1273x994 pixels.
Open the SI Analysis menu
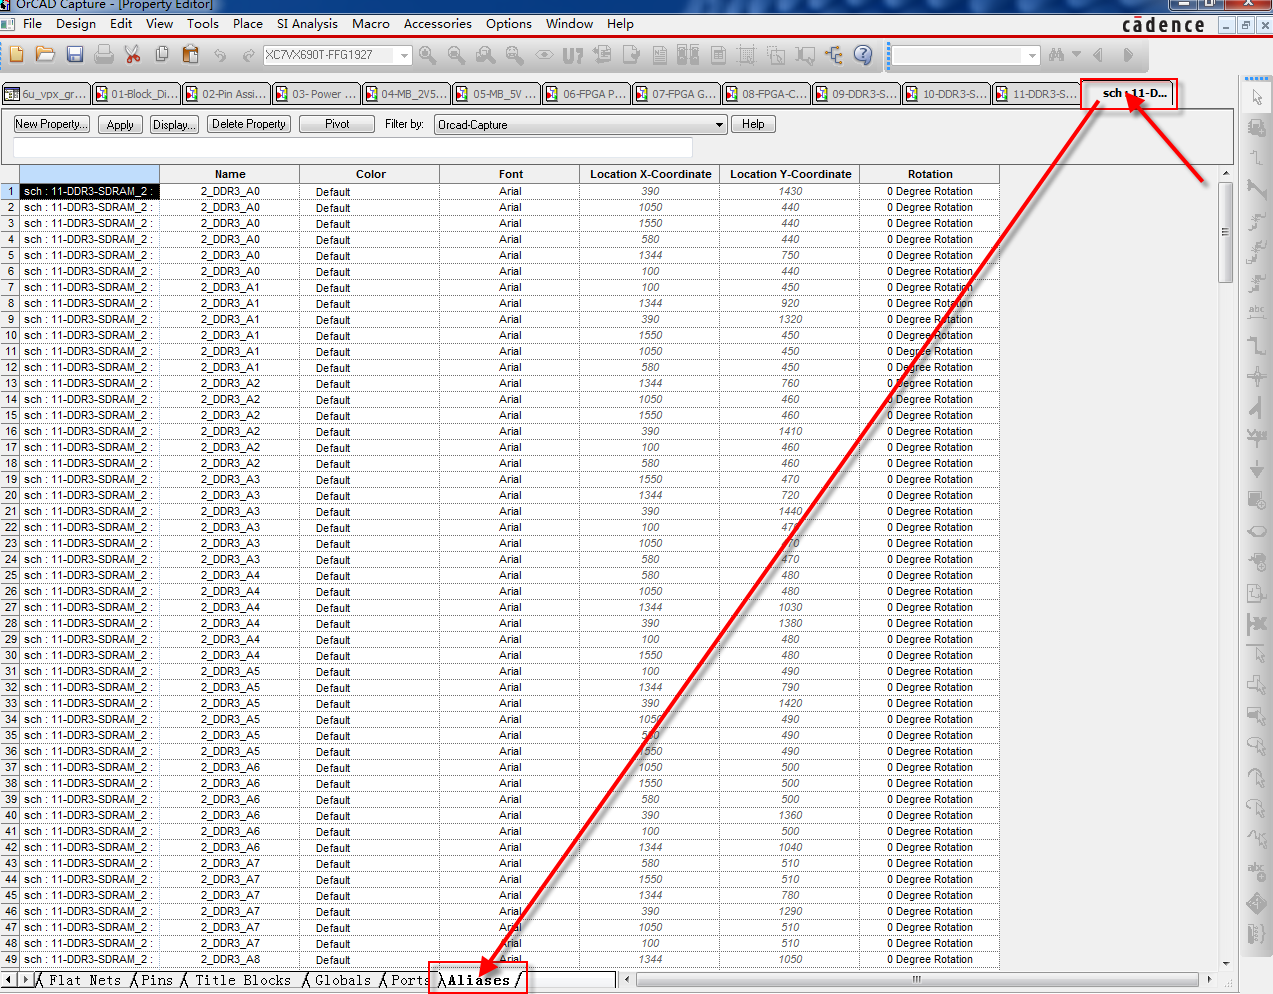(x=307, y=24)
